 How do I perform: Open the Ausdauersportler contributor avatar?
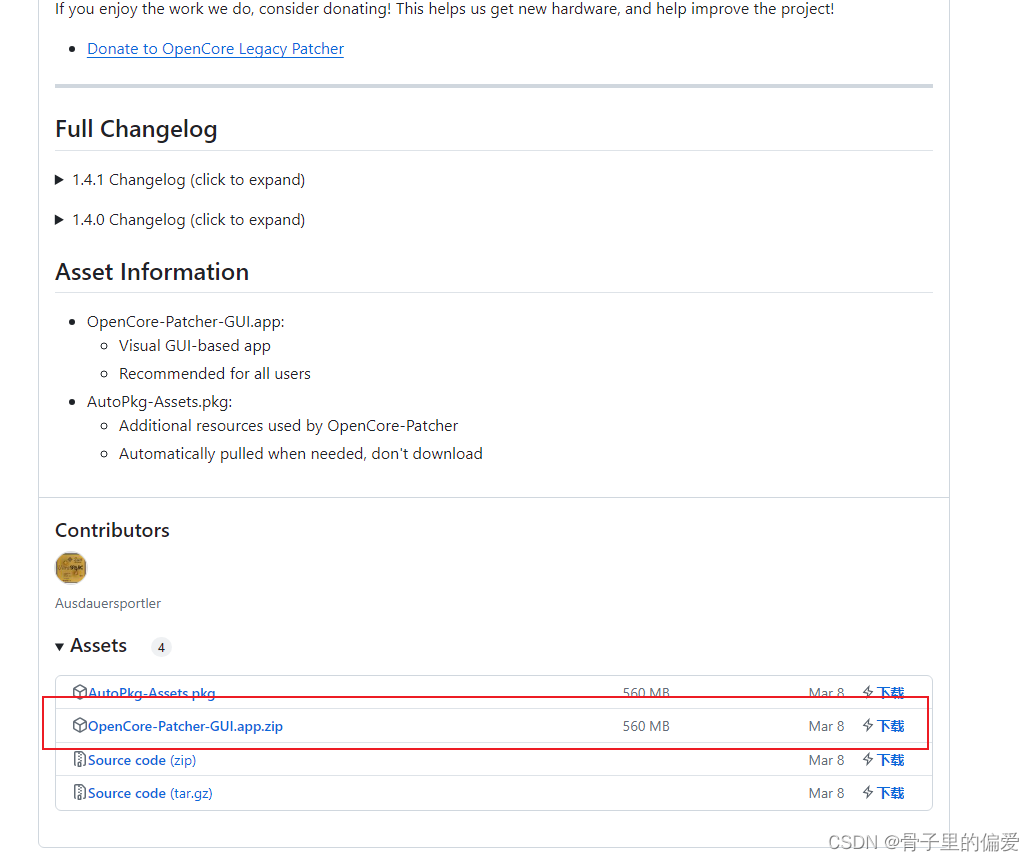click(x=71, y=568)
